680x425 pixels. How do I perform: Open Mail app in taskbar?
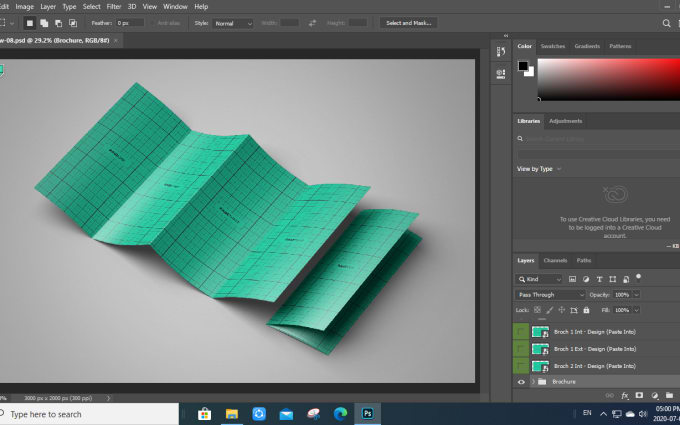pos(286,414)
